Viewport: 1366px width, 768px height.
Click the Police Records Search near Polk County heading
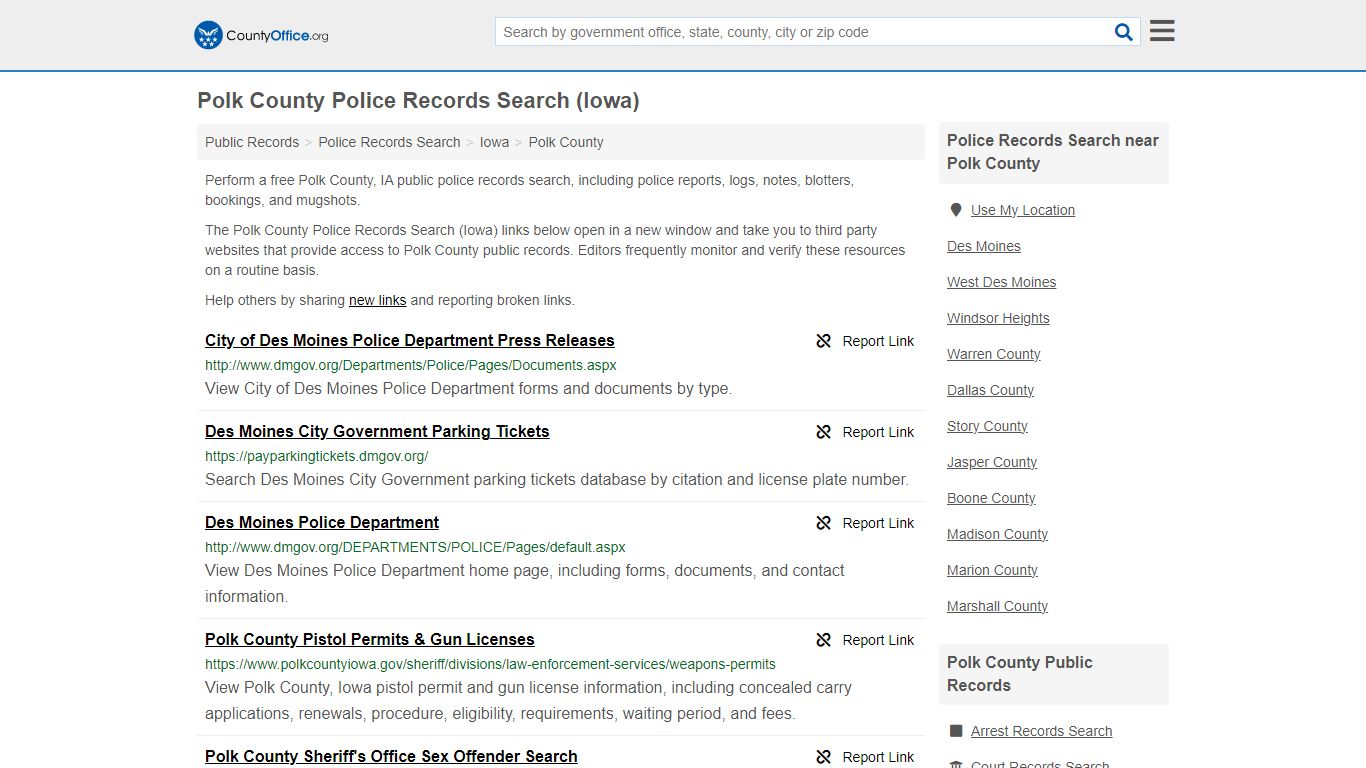tap(1053, 152)
